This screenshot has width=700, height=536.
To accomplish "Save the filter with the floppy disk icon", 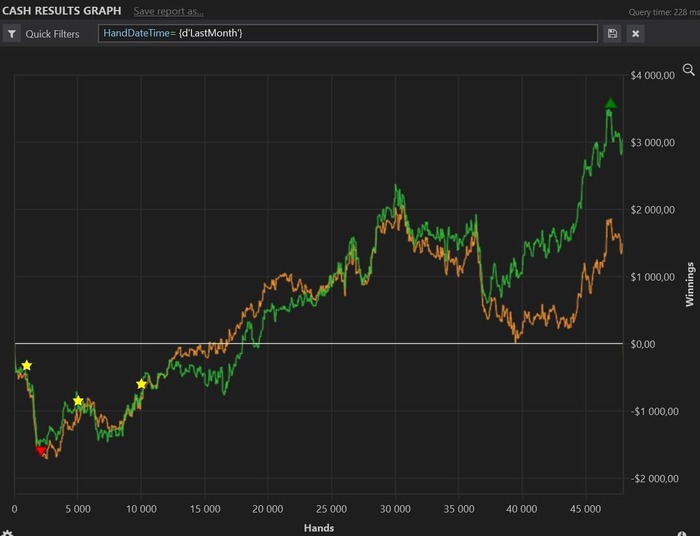I will click(x=612, y=33).
